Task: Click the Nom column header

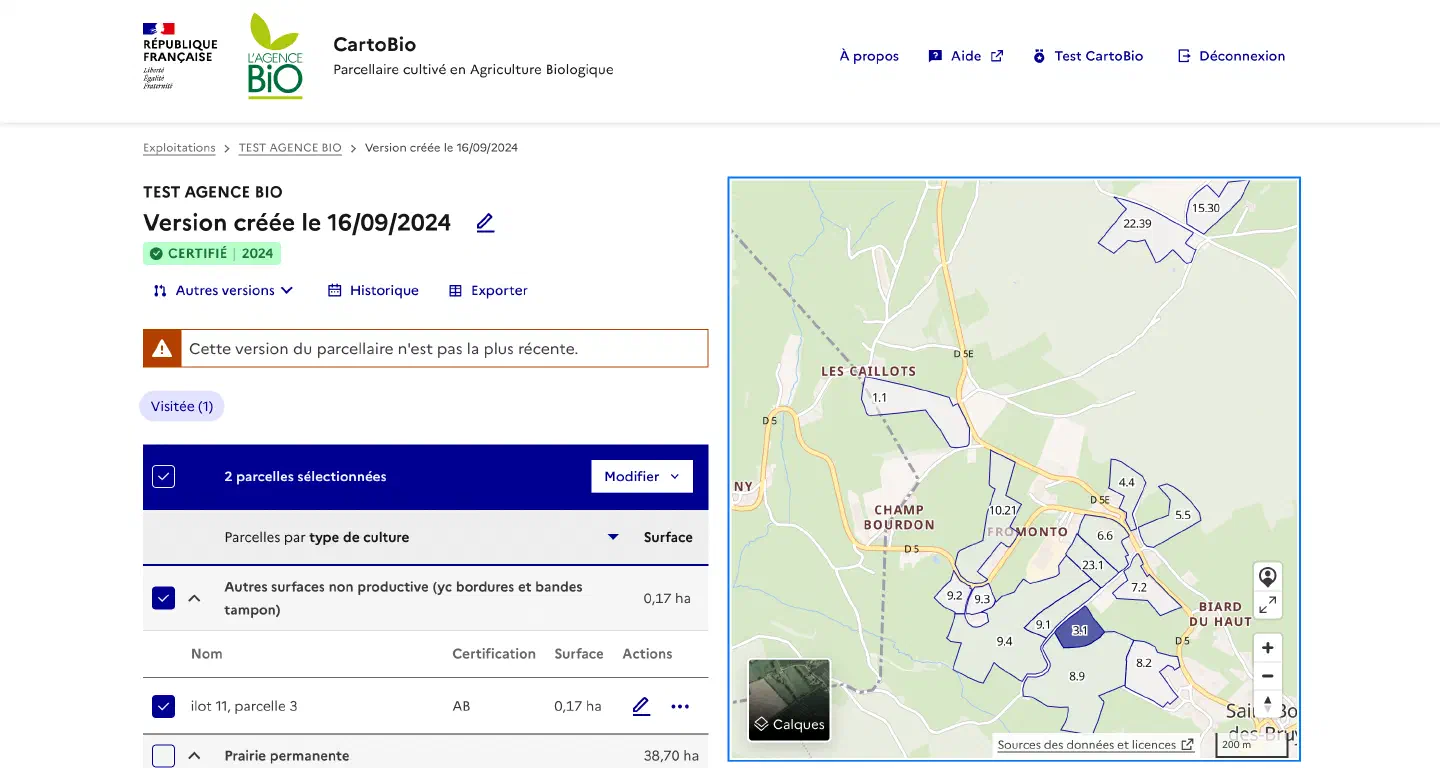Action: coord(206,654)
